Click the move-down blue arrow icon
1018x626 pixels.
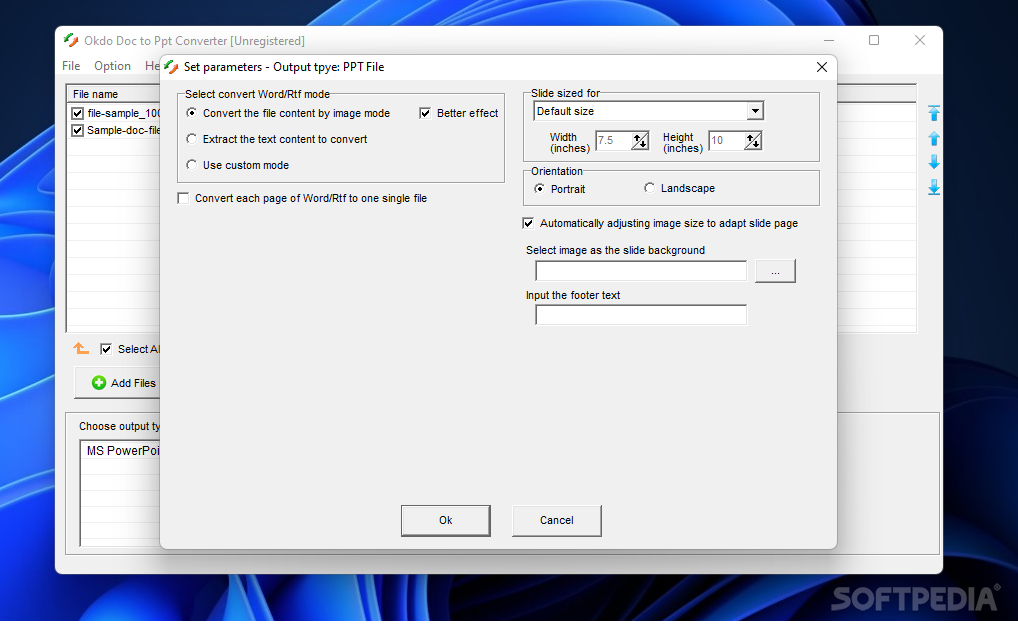[934, 162]
